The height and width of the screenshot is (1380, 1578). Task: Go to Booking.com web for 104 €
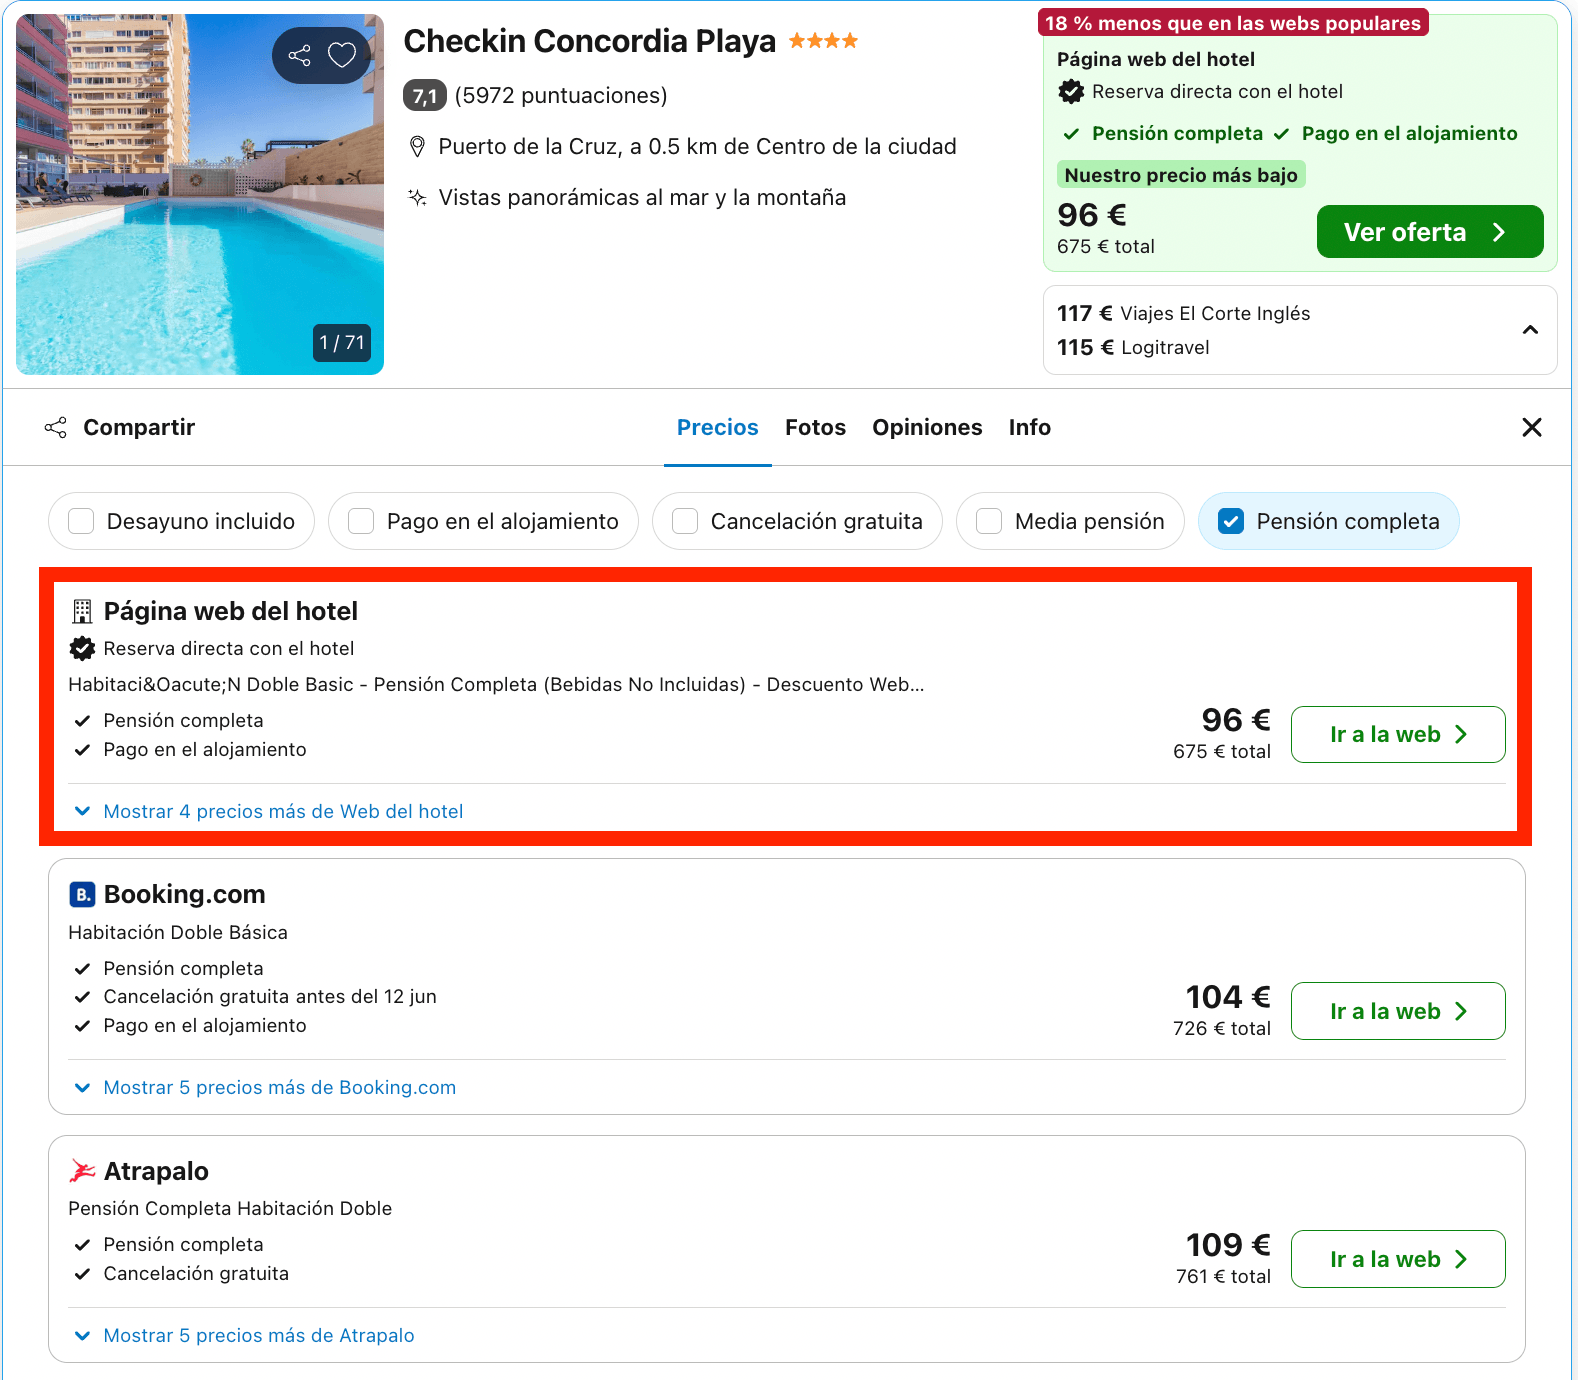[x=1398, y=1011]
